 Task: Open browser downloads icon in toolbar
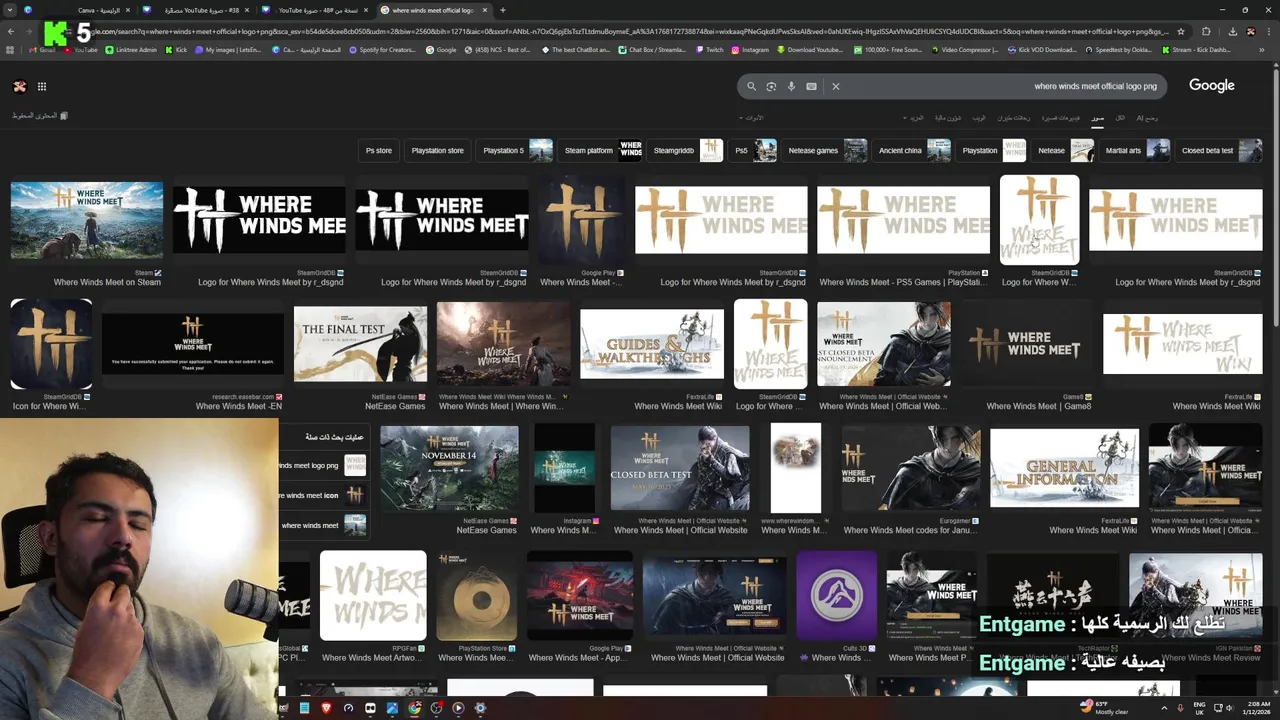coord(1232,31)
